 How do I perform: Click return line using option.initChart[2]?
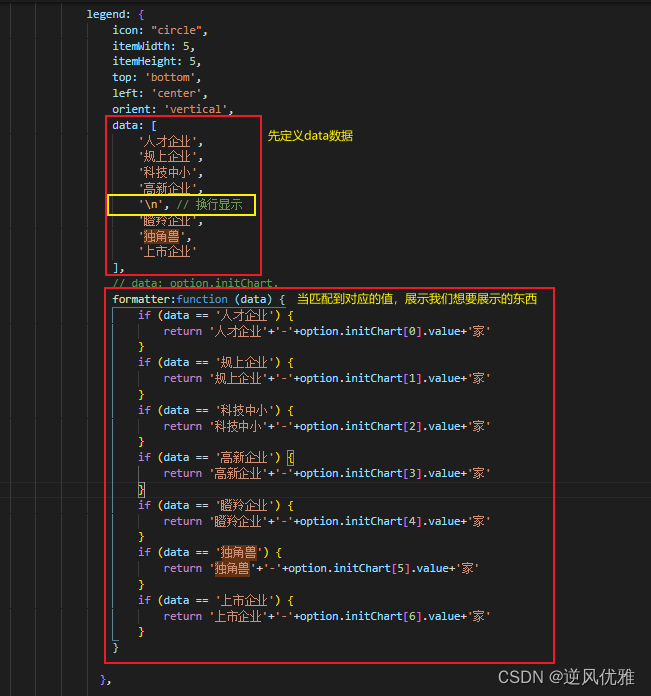pos(327,427)
